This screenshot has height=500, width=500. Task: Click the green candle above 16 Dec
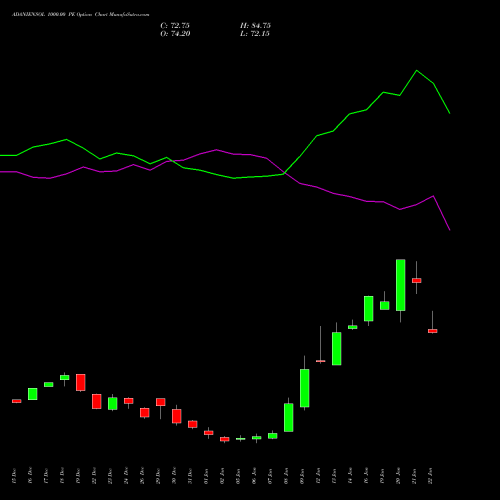[x=33, y=394]
